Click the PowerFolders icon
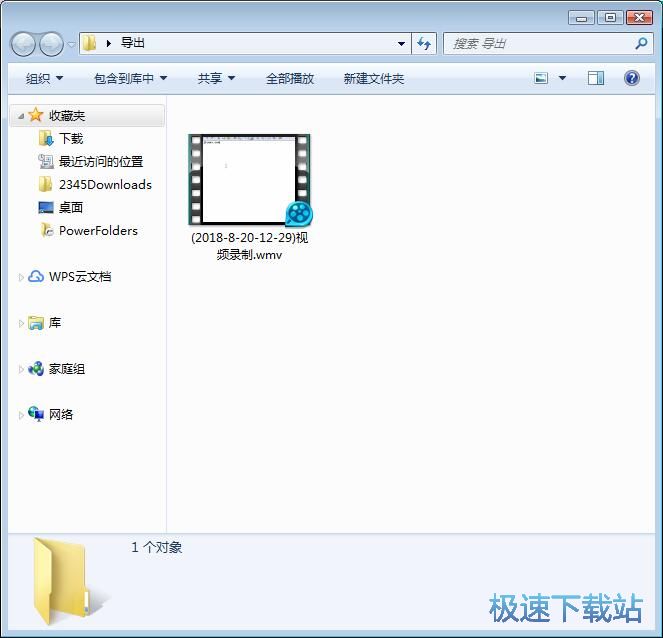This screenshot has width=663, height=638. 47,230
